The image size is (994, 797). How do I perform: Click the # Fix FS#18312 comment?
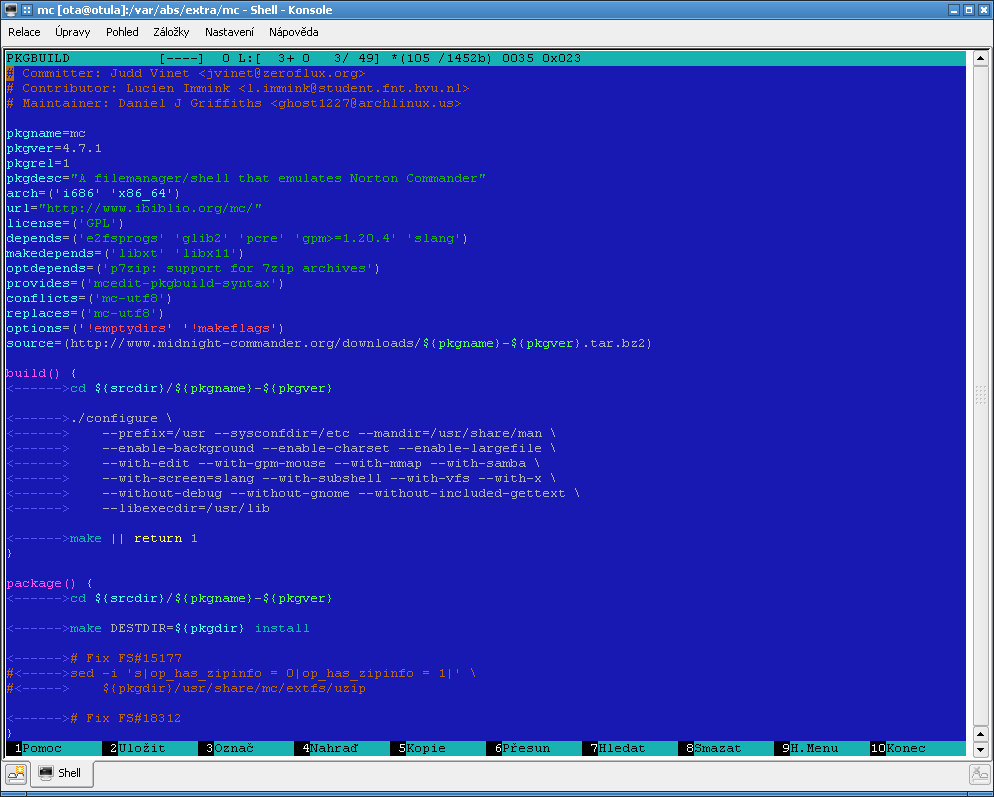coord(126,718)
